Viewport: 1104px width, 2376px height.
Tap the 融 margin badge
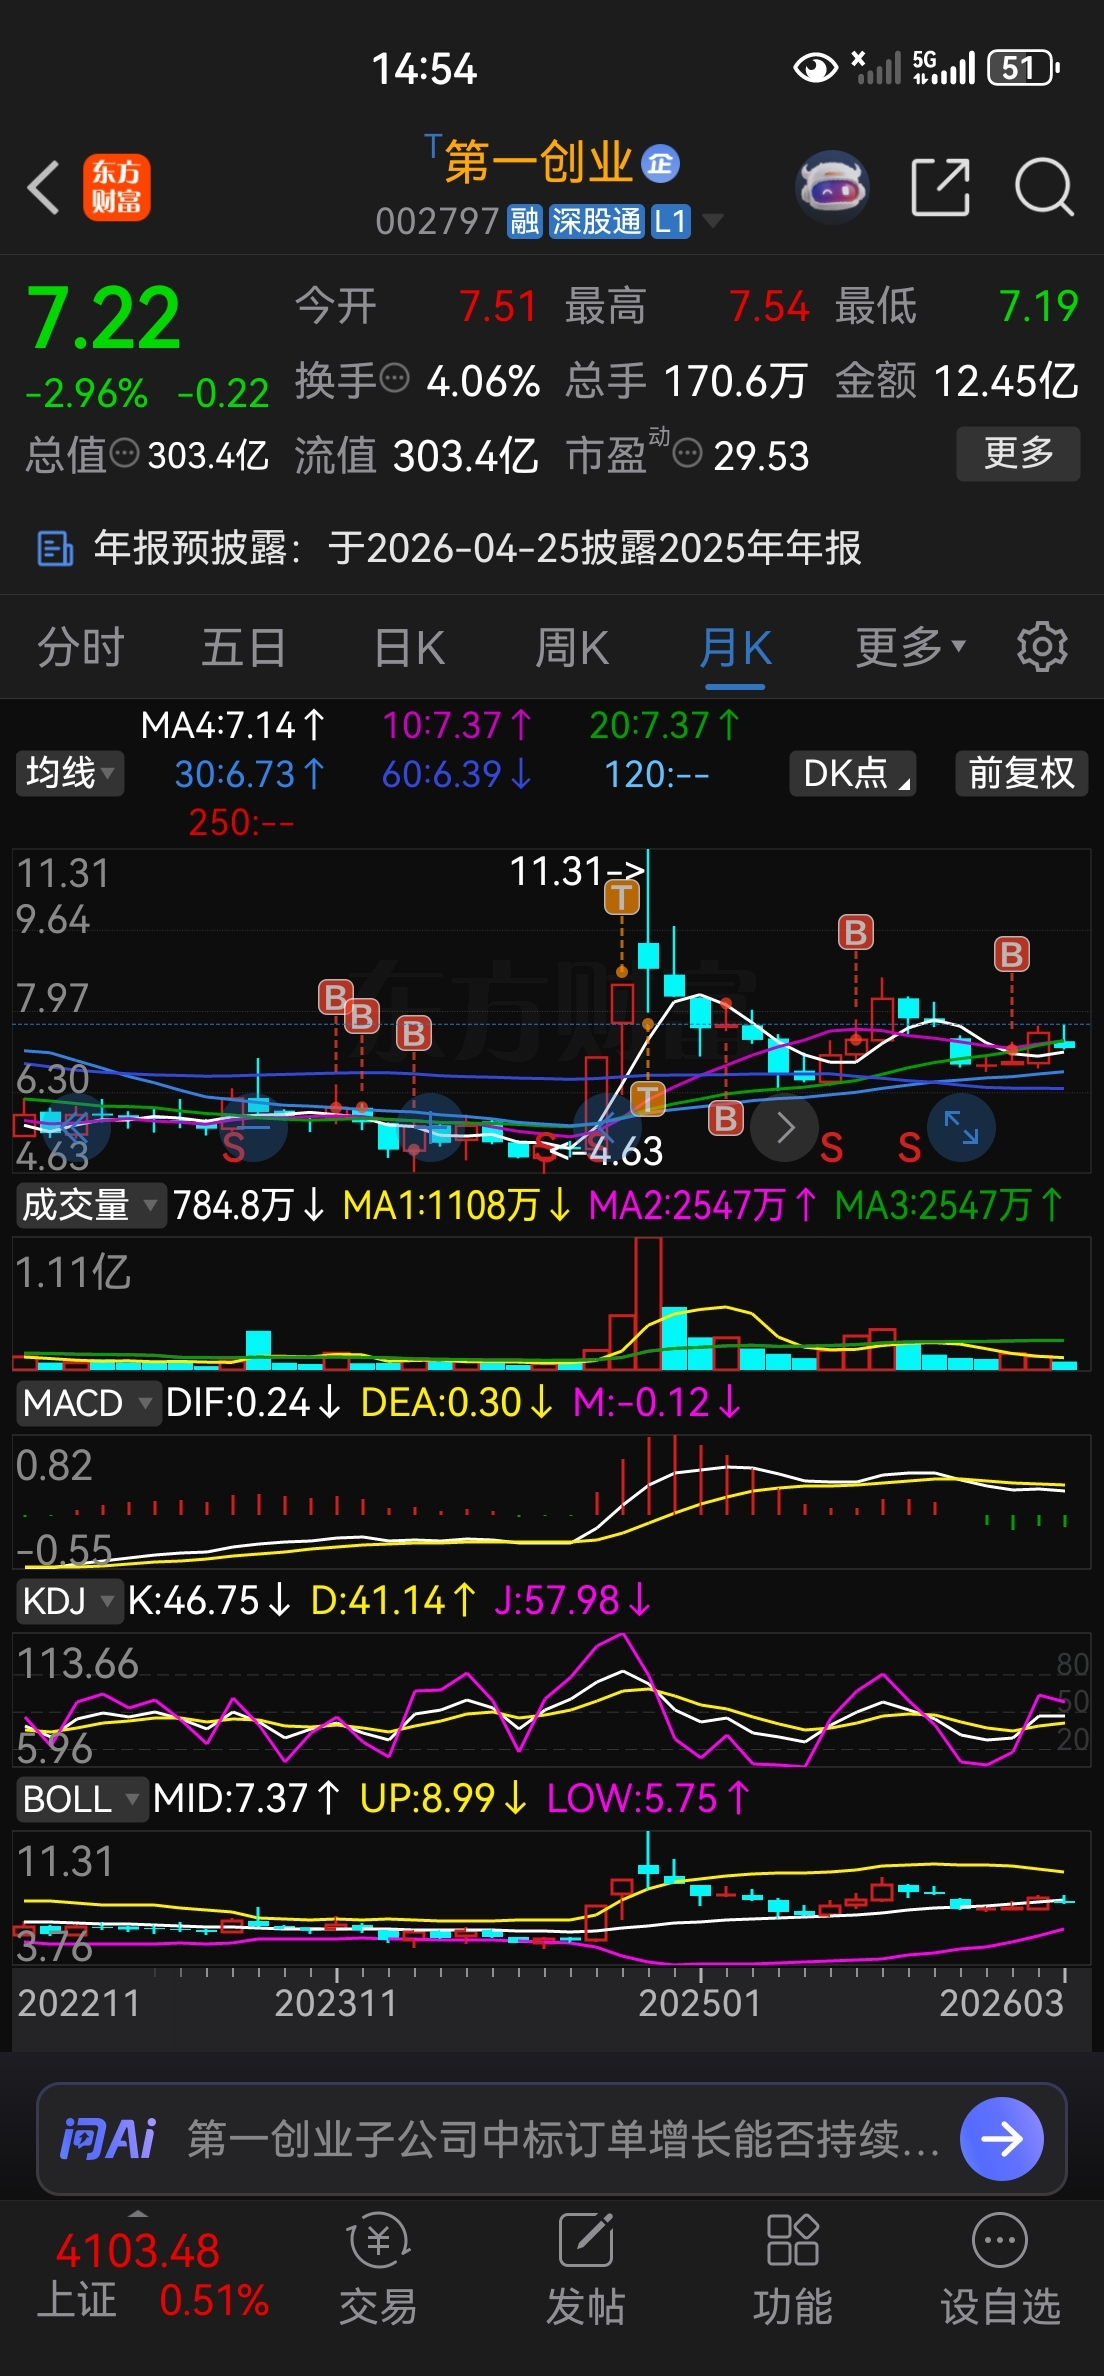525,221
